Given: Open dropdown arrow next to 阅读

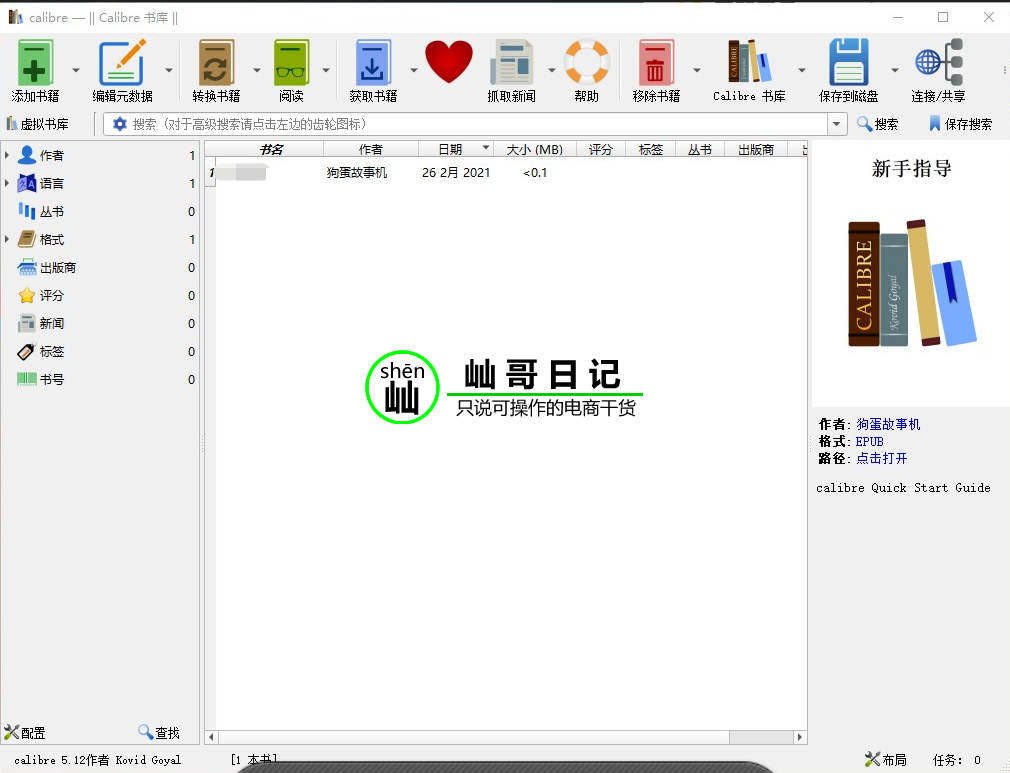Looking at the screenshot, I should [325, 70].
